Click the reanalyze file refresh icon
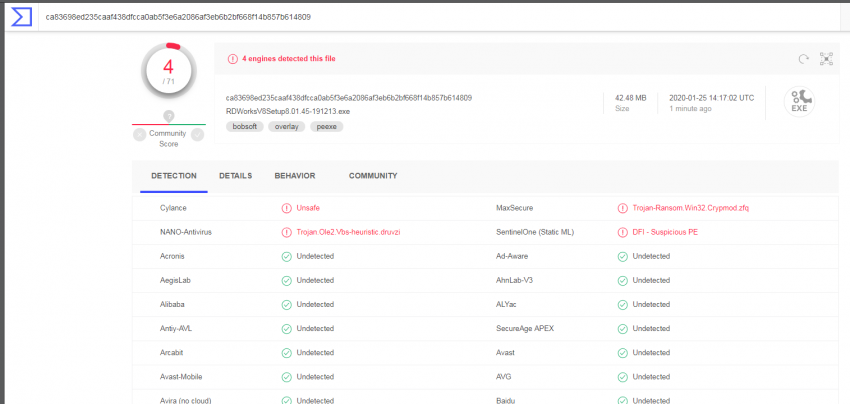The width and height of the screenshot is (850, 404). pos(803,59)
